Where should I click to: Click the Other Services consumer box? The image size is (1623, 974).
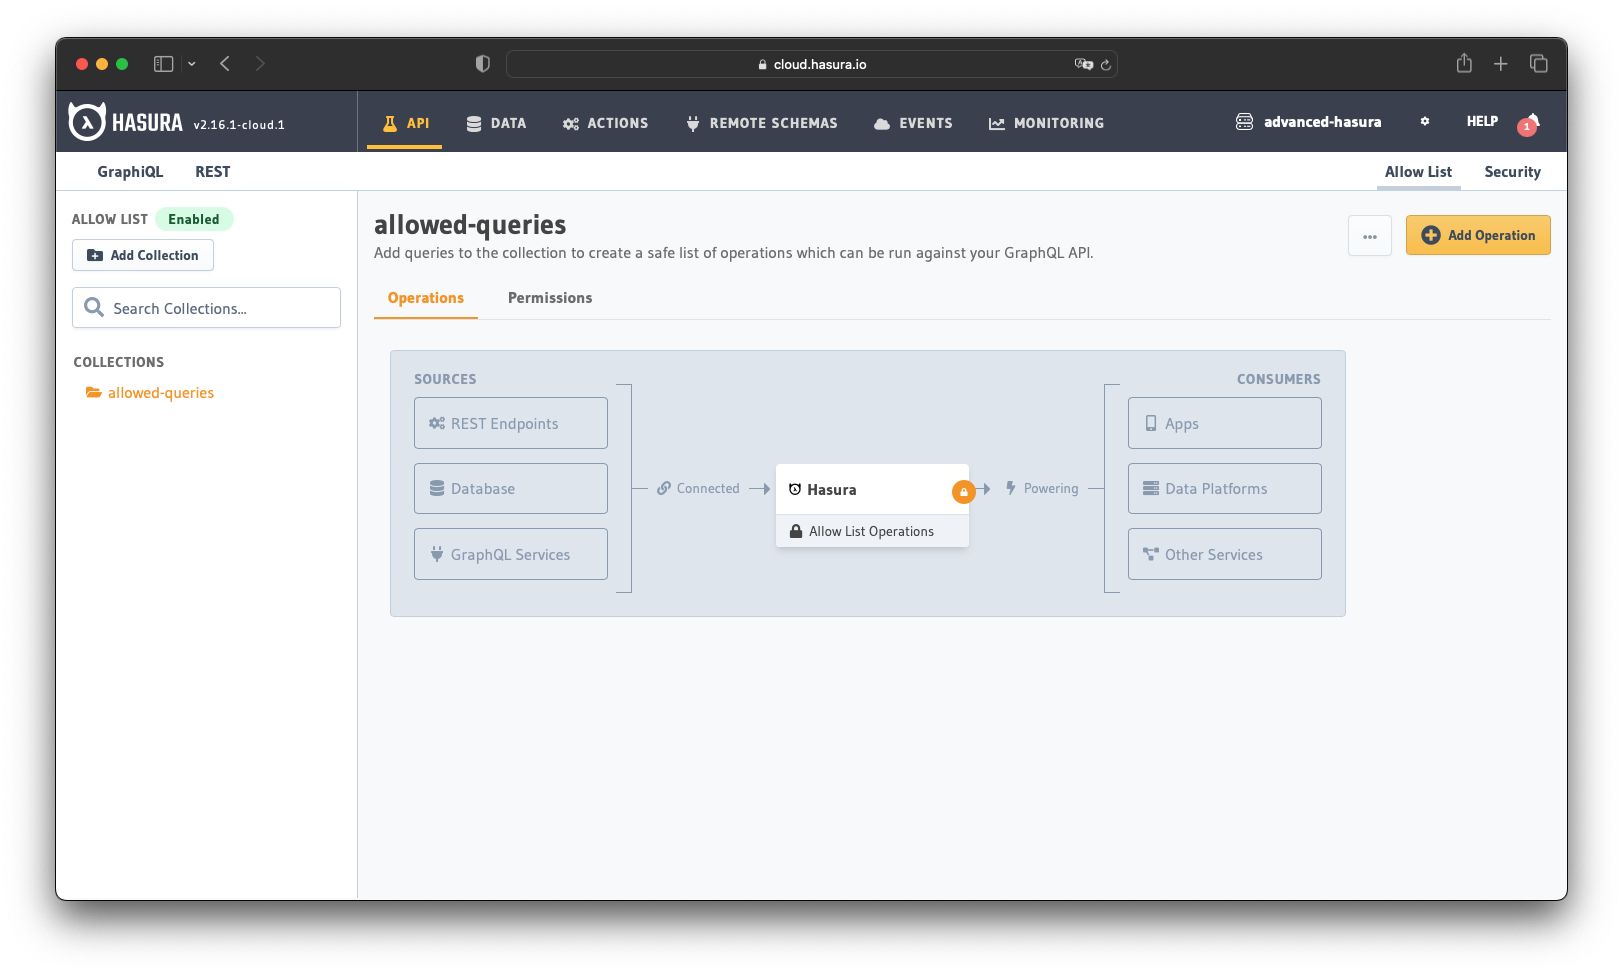pos(1225,554)
